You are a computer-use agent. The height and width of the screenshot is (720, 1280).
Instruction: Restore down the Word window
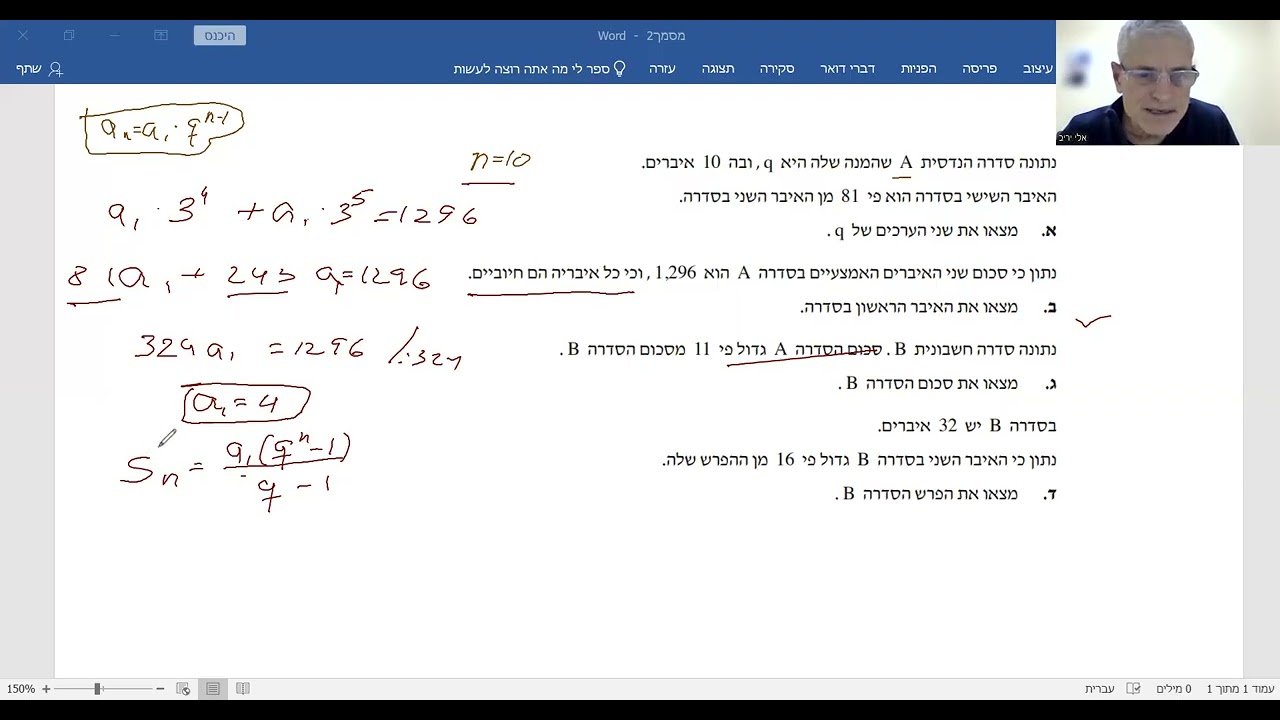(x=68, y=35)
